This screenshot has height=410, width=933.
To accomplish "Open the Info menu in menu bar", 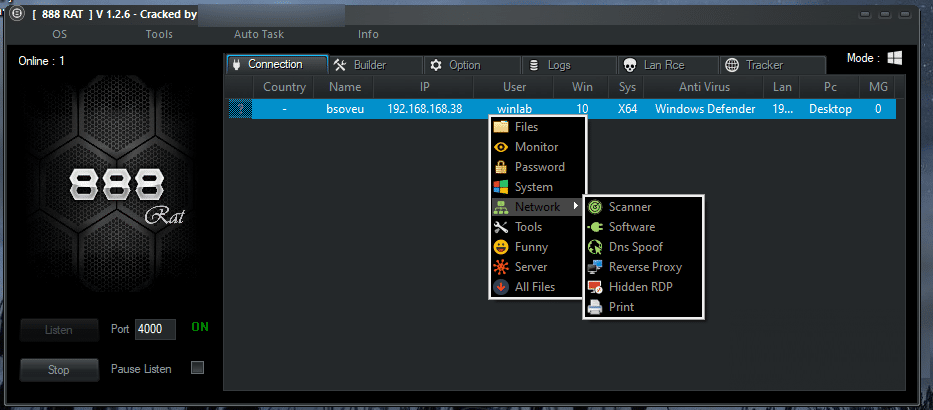I will [x=368, y=34].
